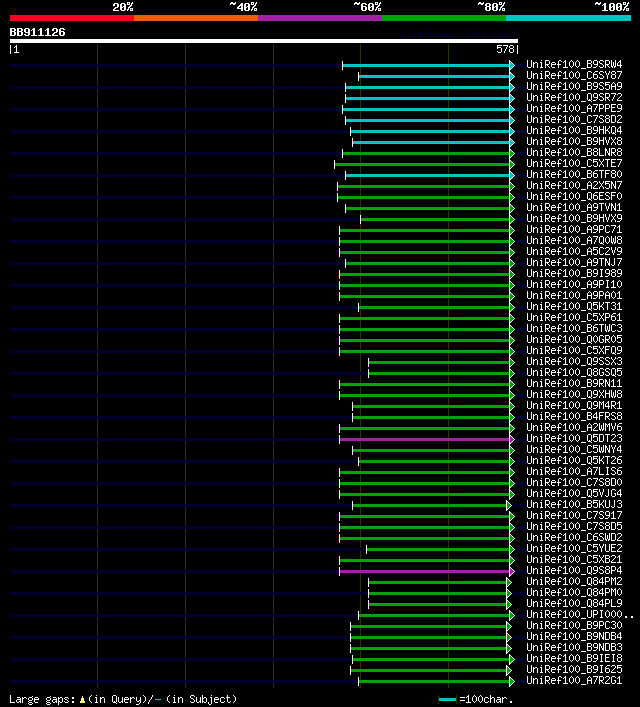Open hit UniRef100_C7S8D2
This screenshot has height=707, width=640.
[x=574, y=119]
